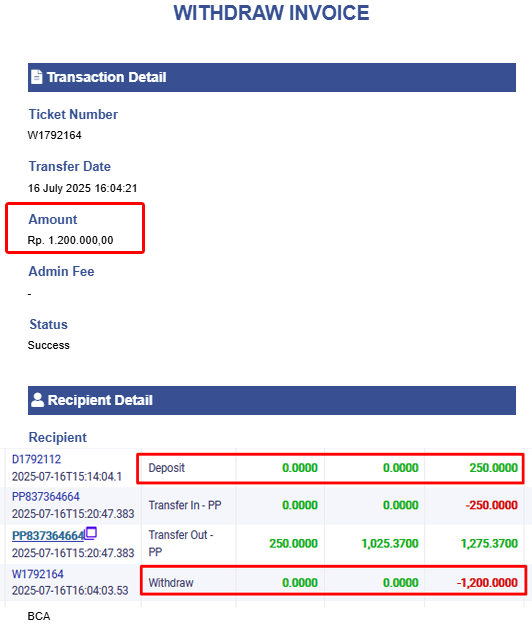
Task: Click the Transfer In - PP type cell
Action: [185, 505]
